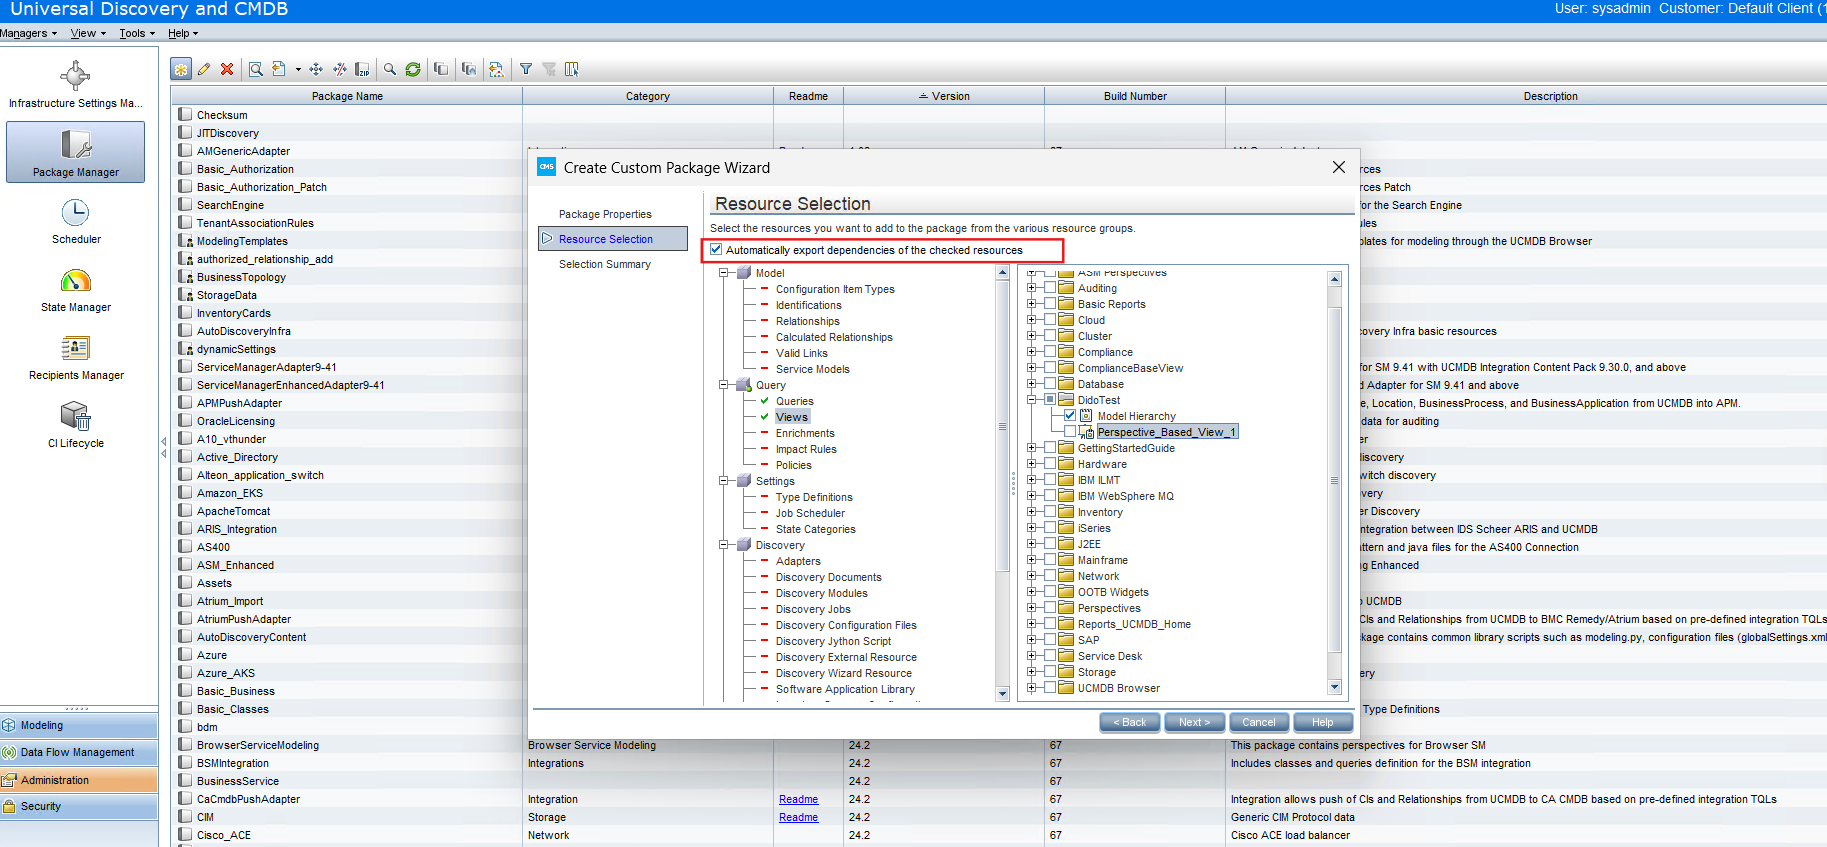This screenshot has height=847, width=1827.
Task: Click the Deploy Packages toolbar icon
Action: click(316, 69)
